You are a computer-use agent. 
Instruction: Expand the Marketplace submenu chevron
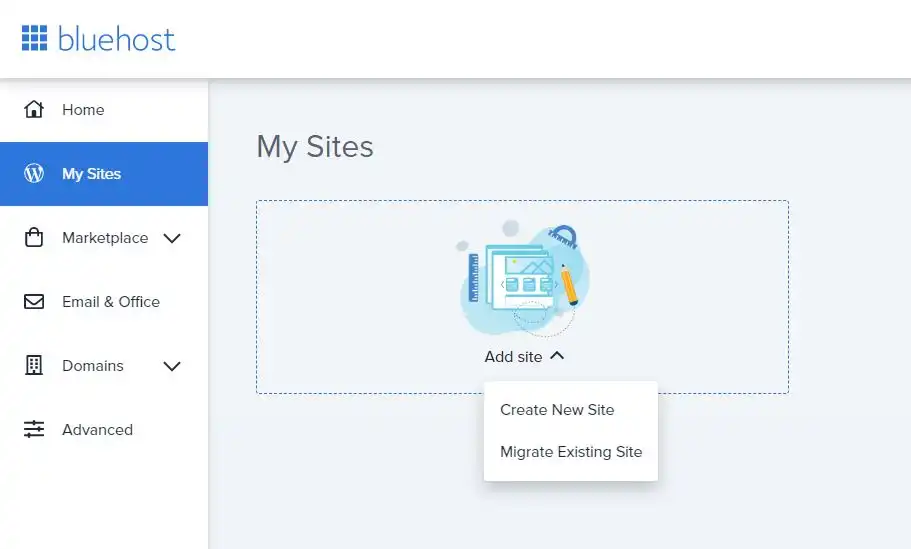point(172,238)
